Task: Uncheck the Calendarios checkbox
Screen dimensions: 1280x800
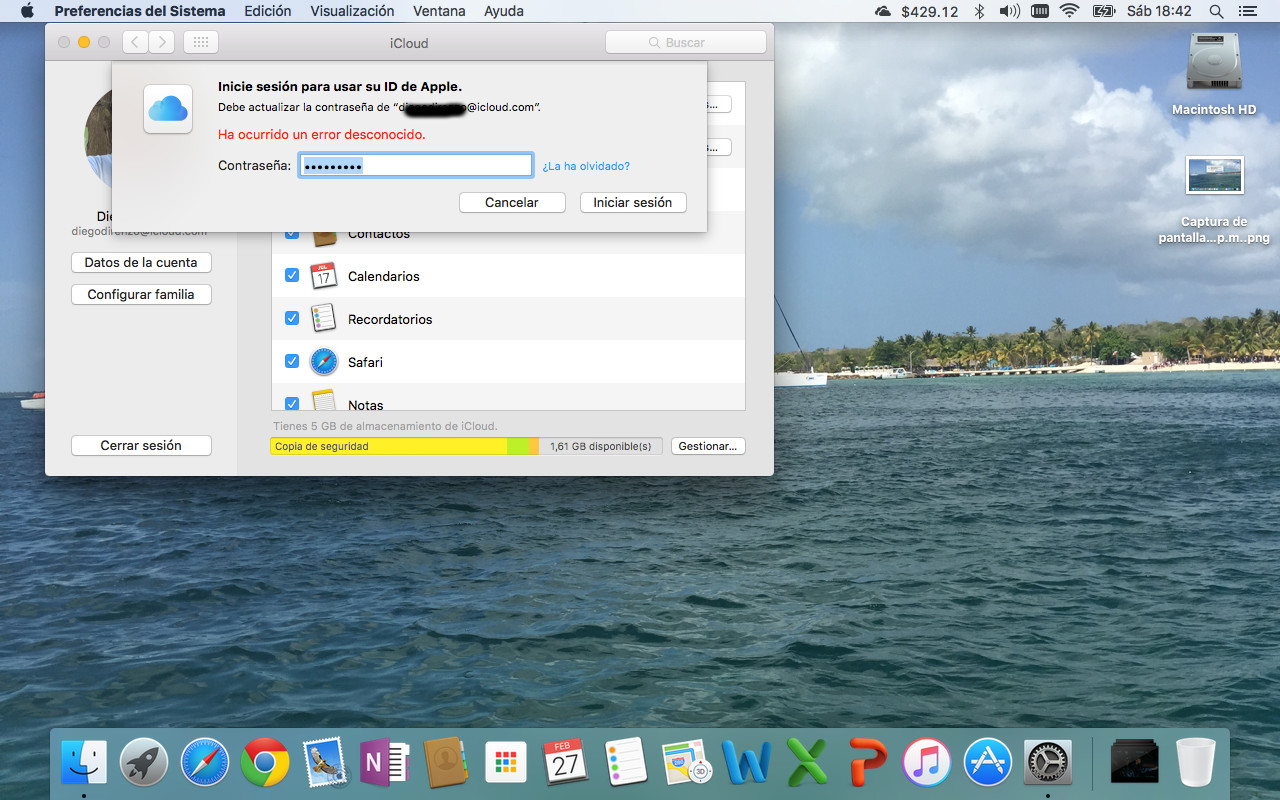Action: point(292,275)
